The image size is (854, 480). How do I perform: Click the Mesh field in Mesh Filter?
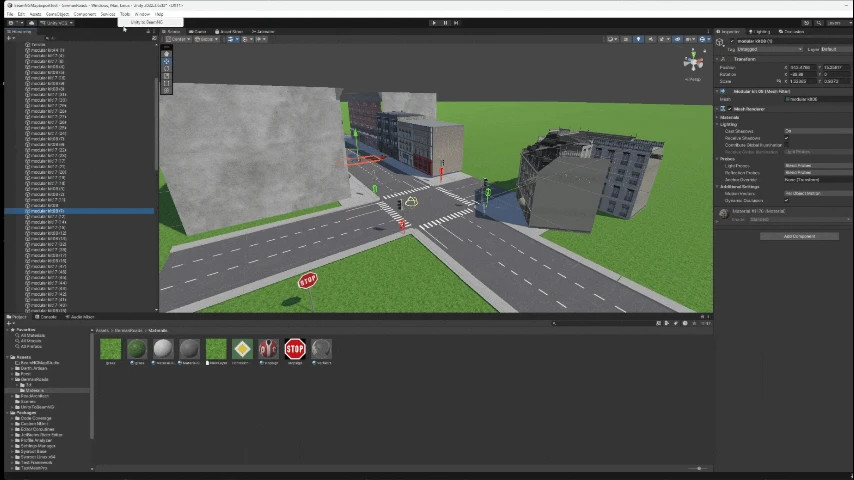pos(818,99)
